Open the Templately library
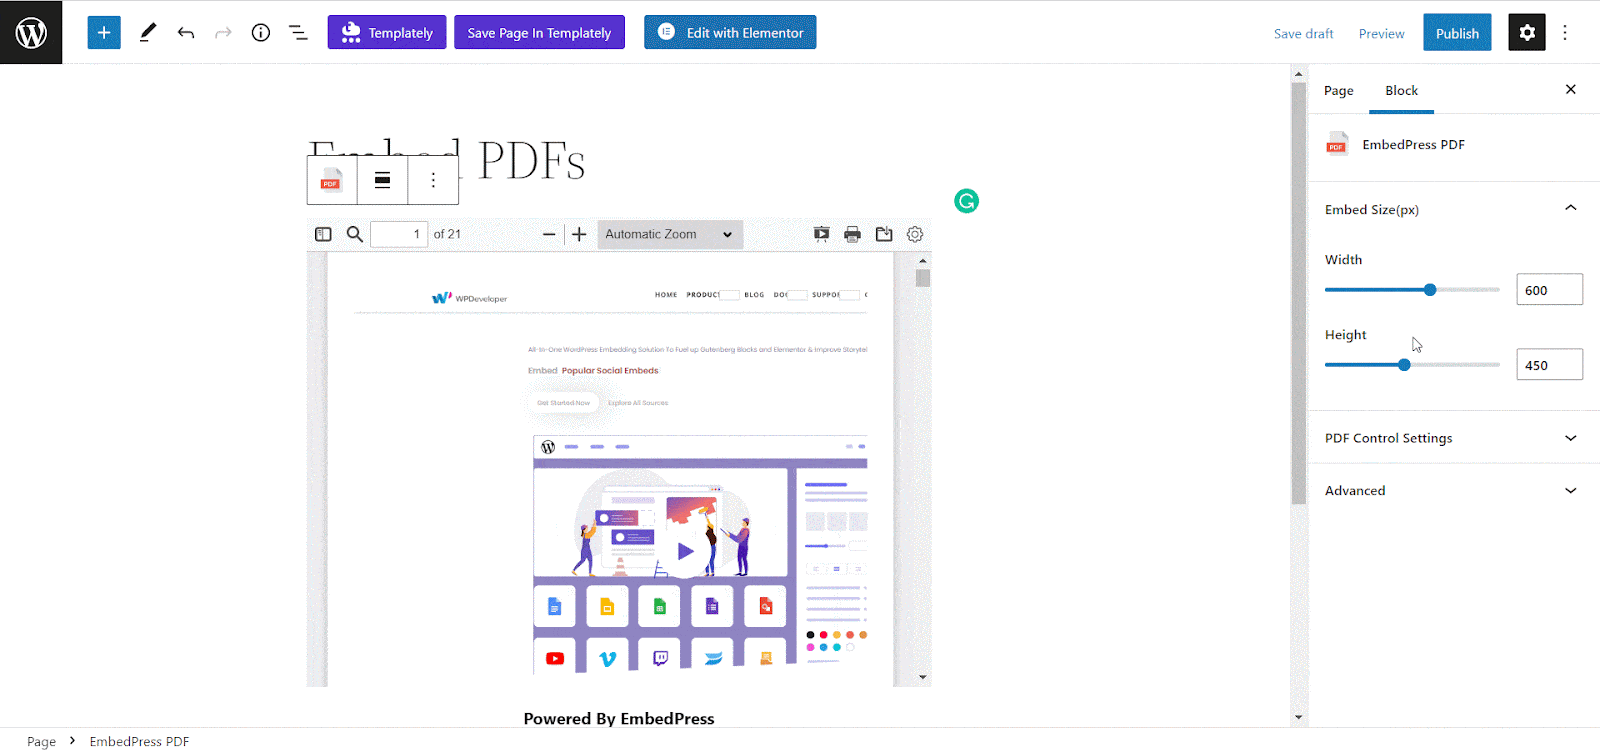 (387, 32)
